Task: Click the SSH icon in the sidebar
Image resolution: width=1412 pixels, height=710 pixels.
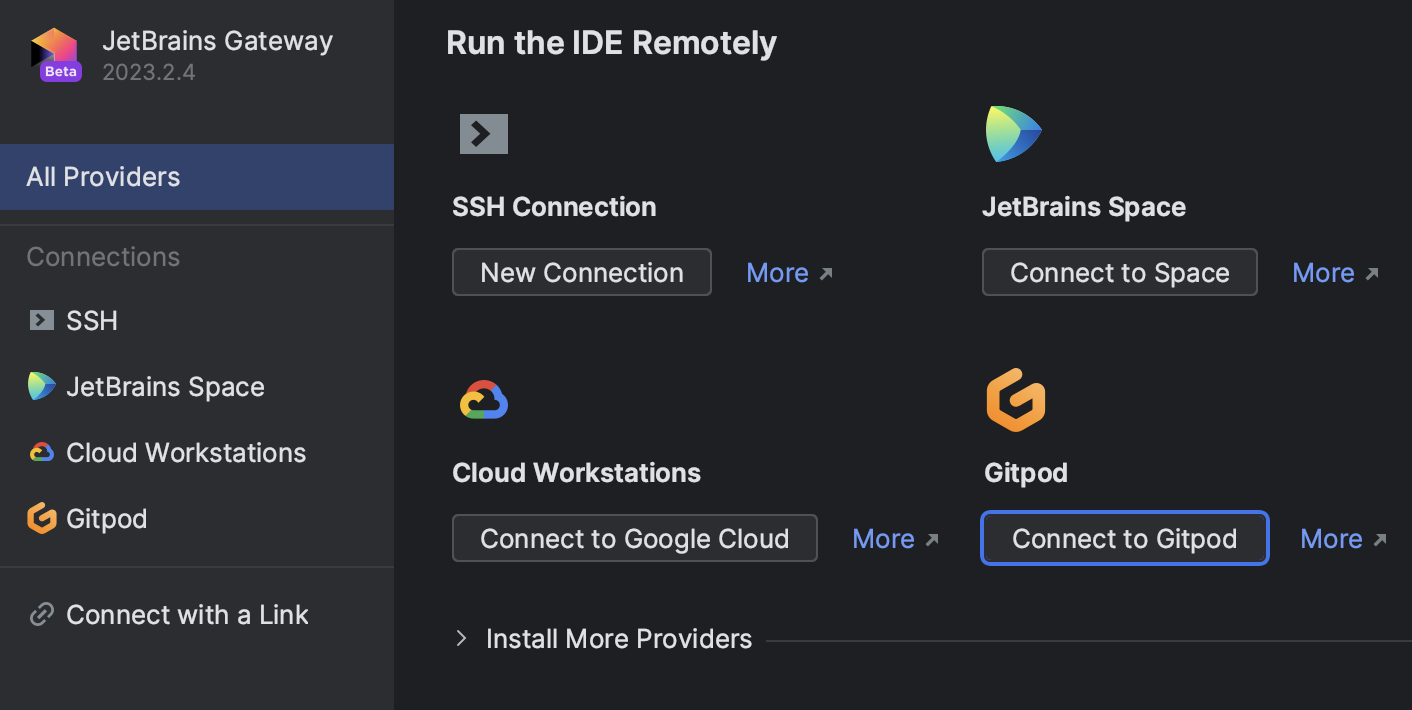Action: click(x=40, y=320)
